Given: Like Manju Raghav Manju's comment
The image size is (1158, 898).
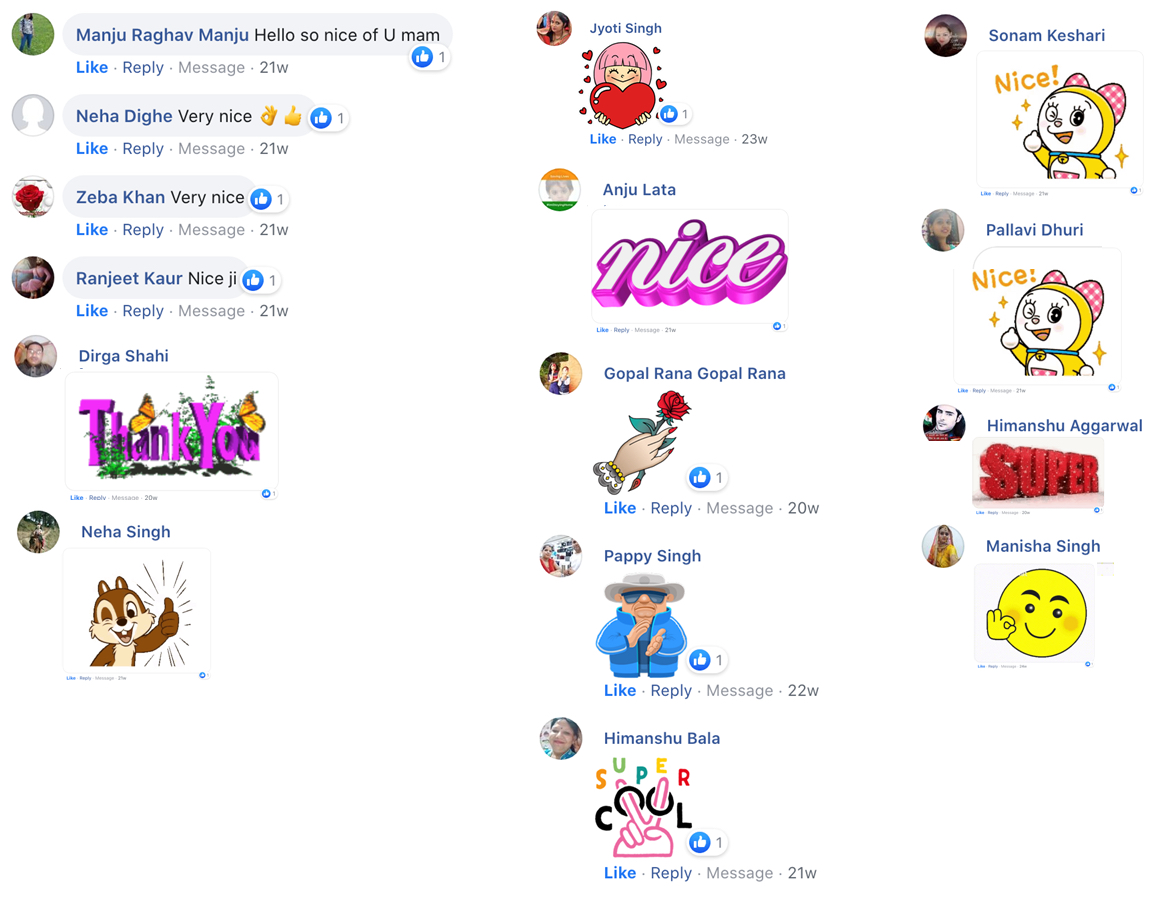Looking at the screenshot, I should coord(92,67).
